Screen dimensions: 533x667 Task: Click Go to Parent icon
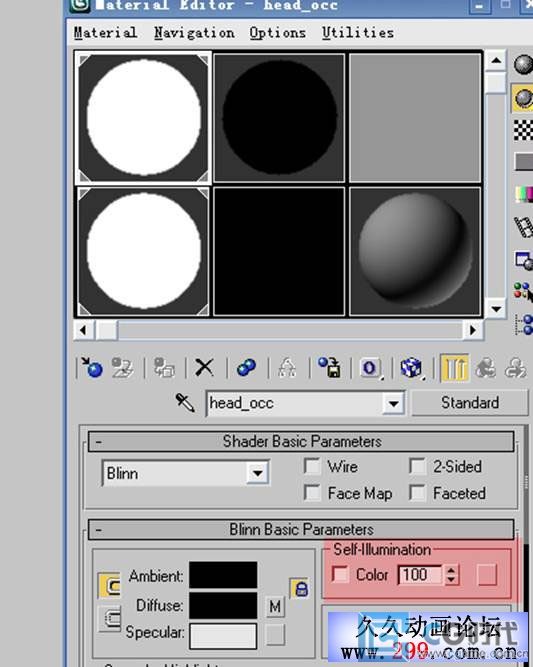tap(485, 368)
